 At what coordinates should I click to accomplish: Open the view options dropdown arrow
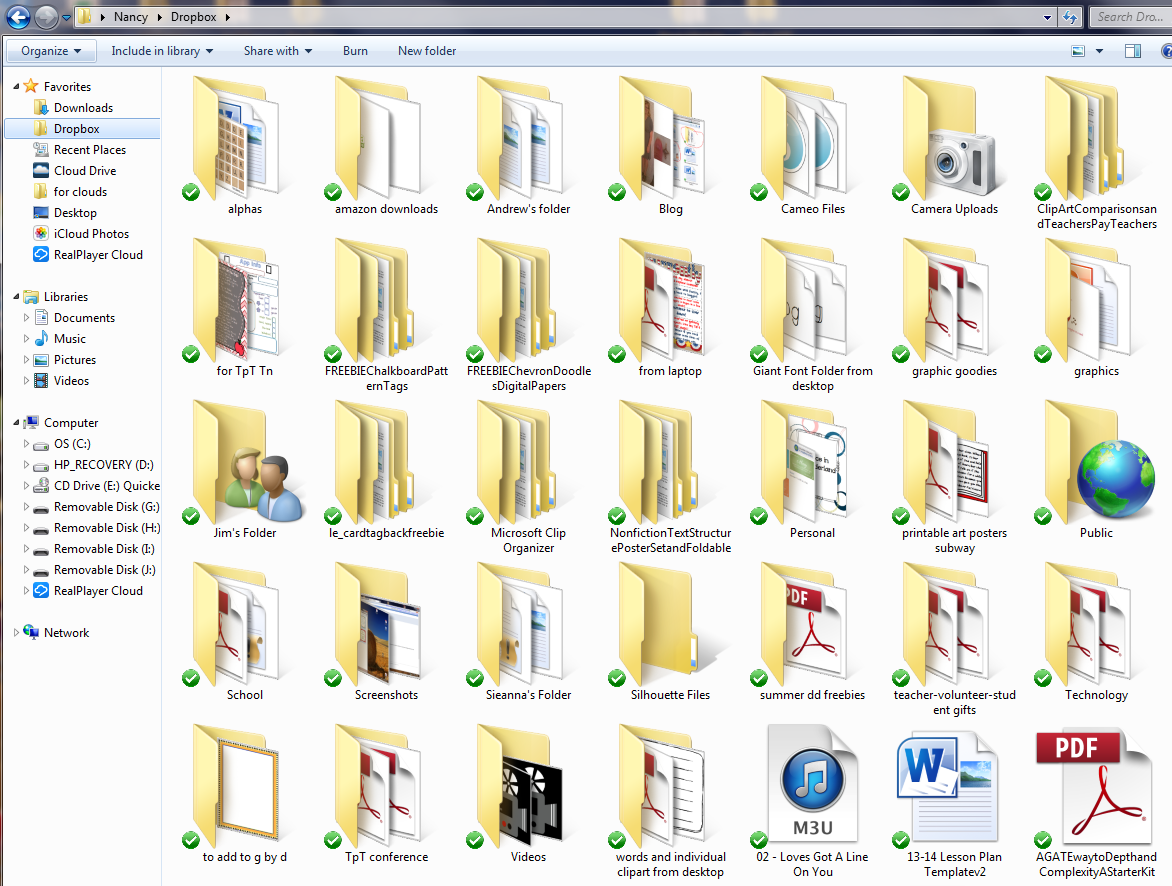point(1099,51)
